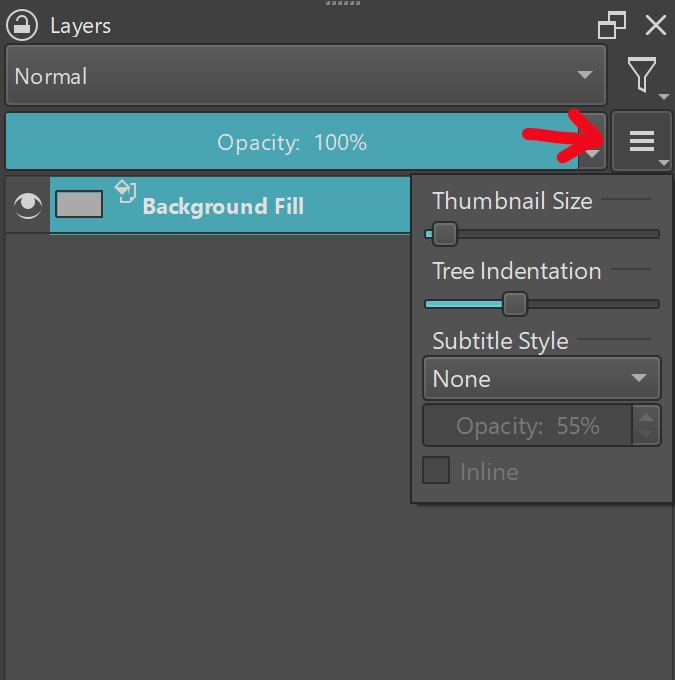Screen dimensions: 675x680
Task: Click the lock docker icon beside Layers title
Action: (x=22, y=25)
